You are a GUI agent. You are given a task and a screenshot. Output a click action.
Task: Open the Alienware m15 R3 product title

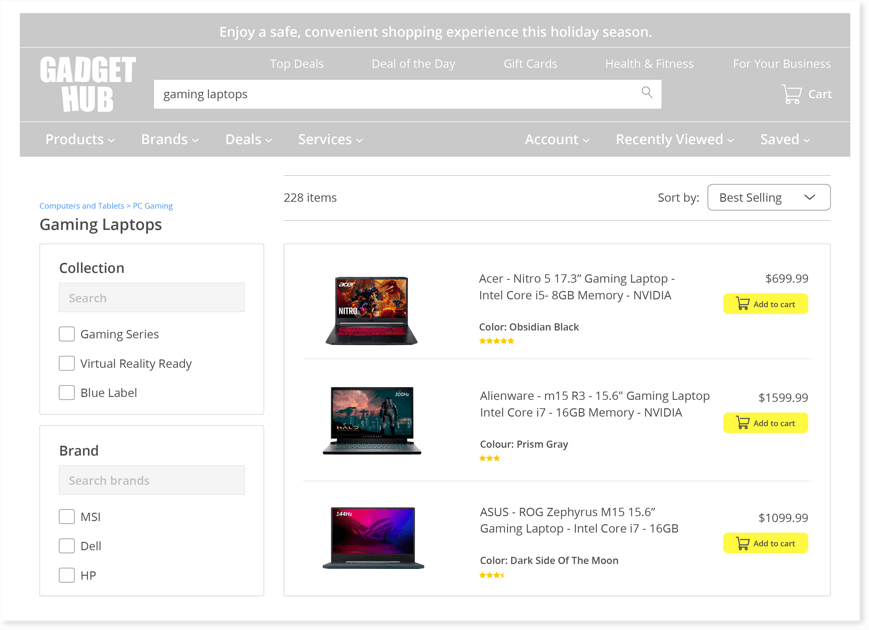tap(595, 404)
